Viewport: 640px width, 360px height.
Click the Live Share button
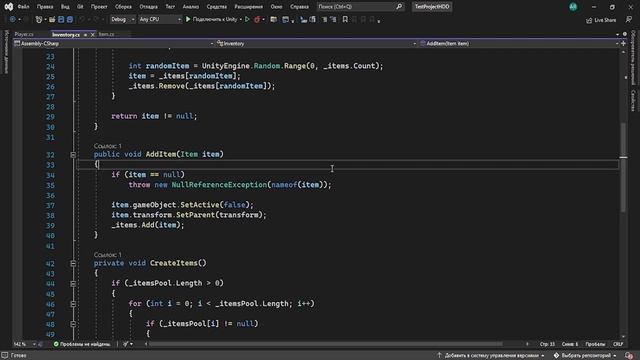coord(601,20)
